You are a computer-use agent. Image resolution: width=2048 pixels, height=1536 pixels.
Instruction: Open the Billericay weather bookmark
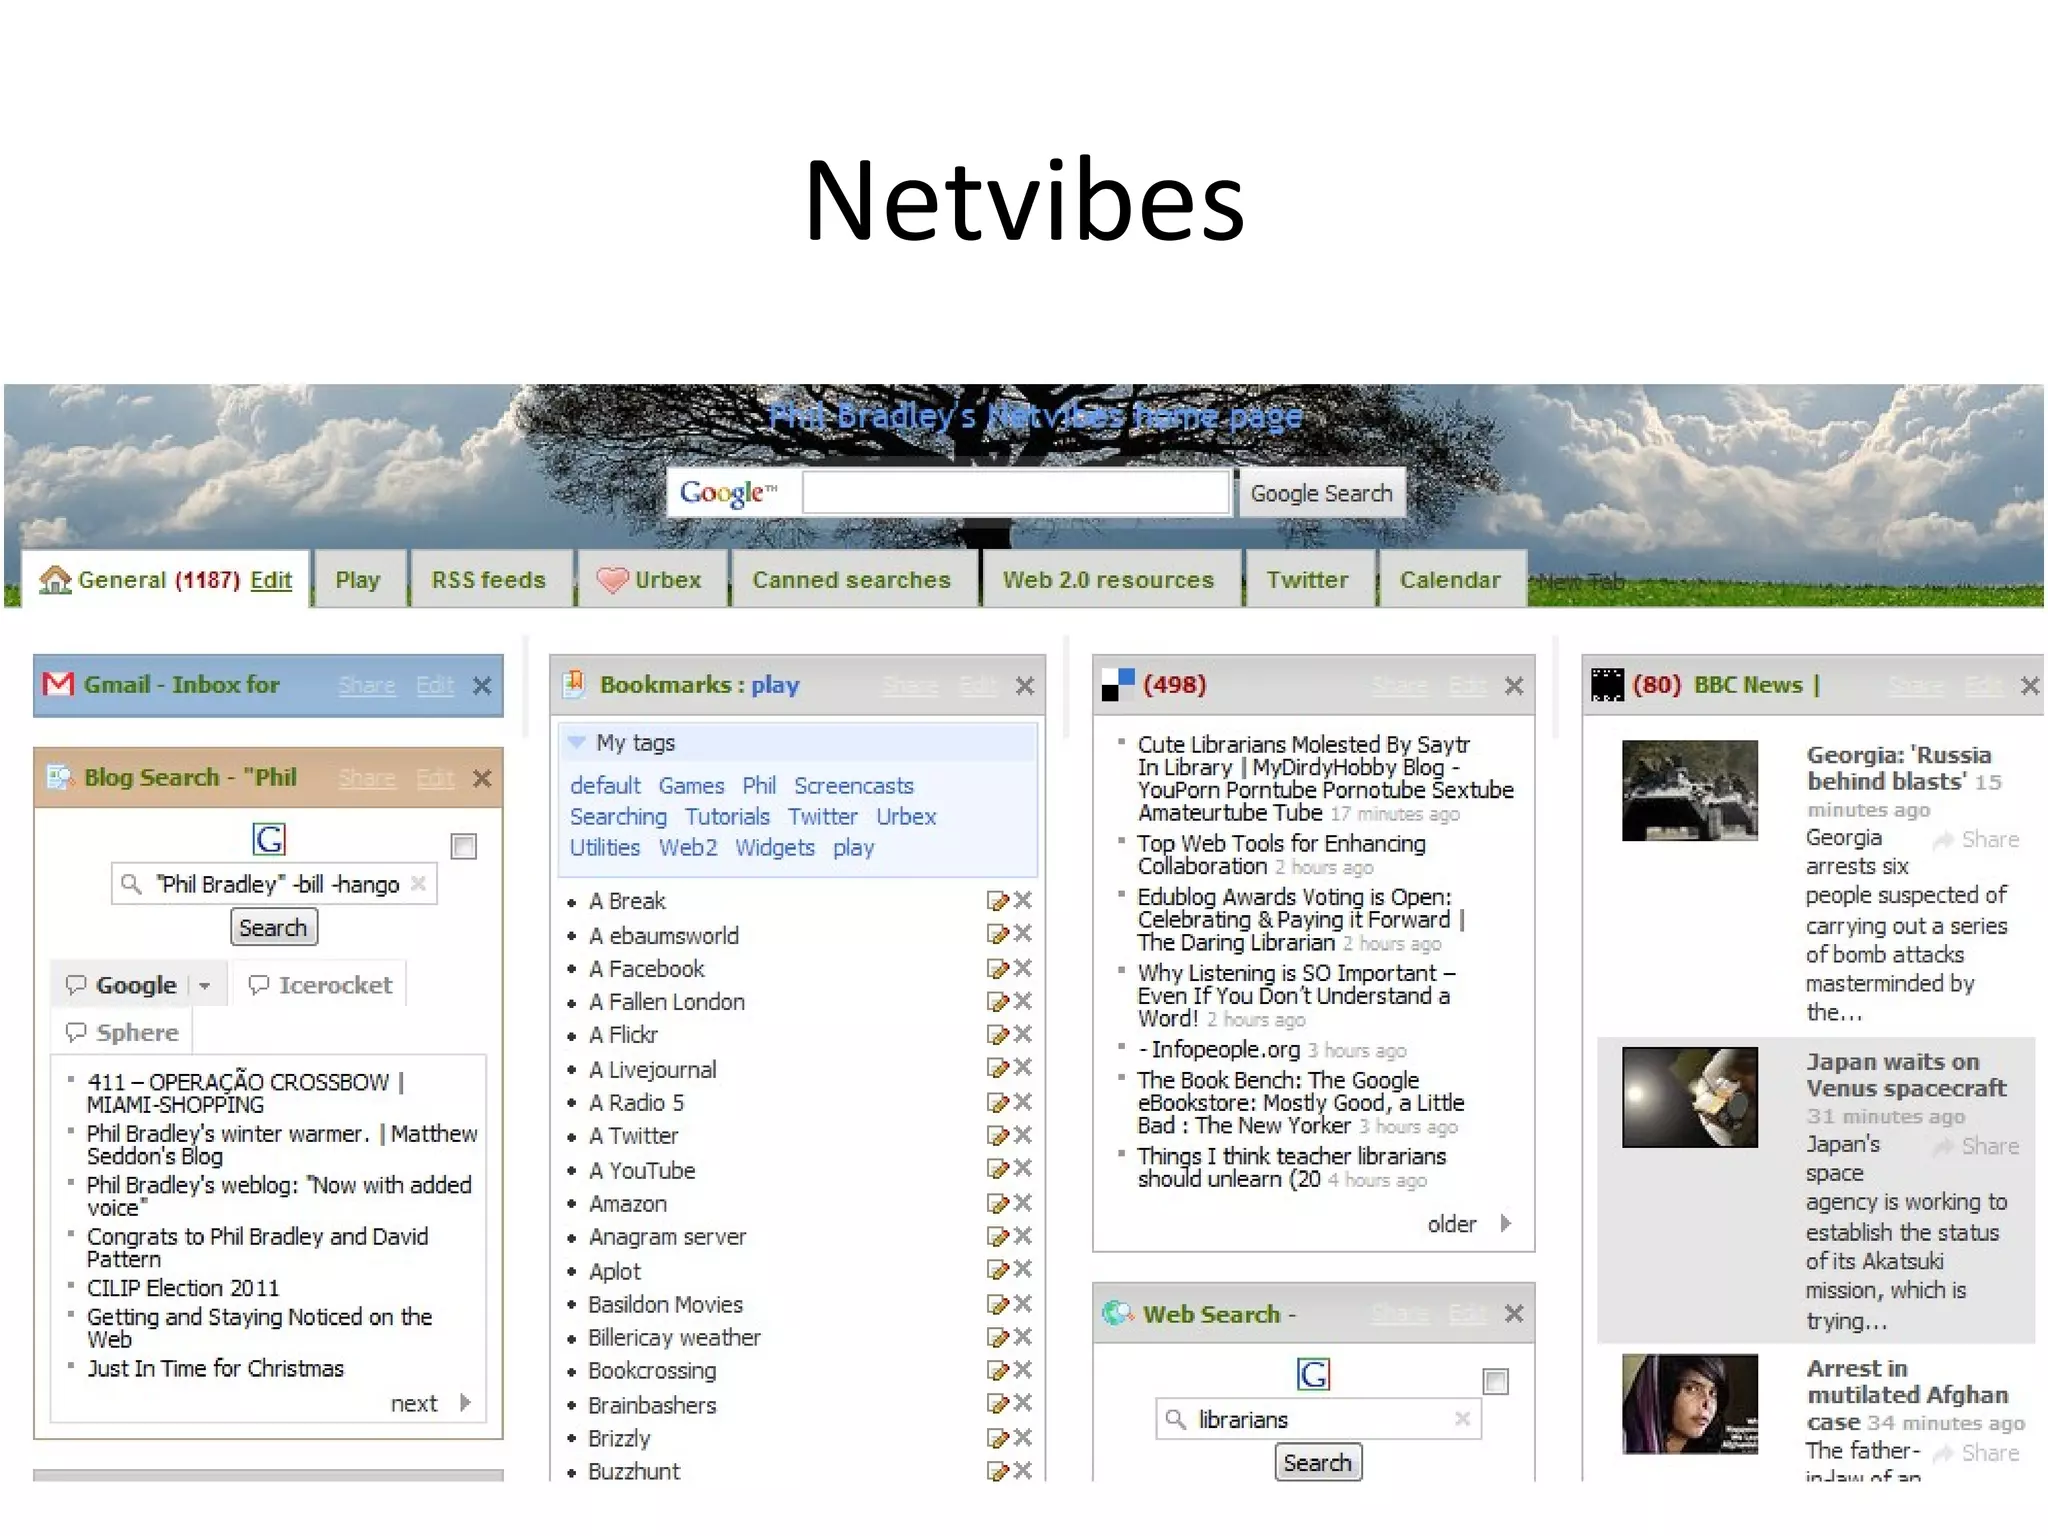(x=674, y=1337)
